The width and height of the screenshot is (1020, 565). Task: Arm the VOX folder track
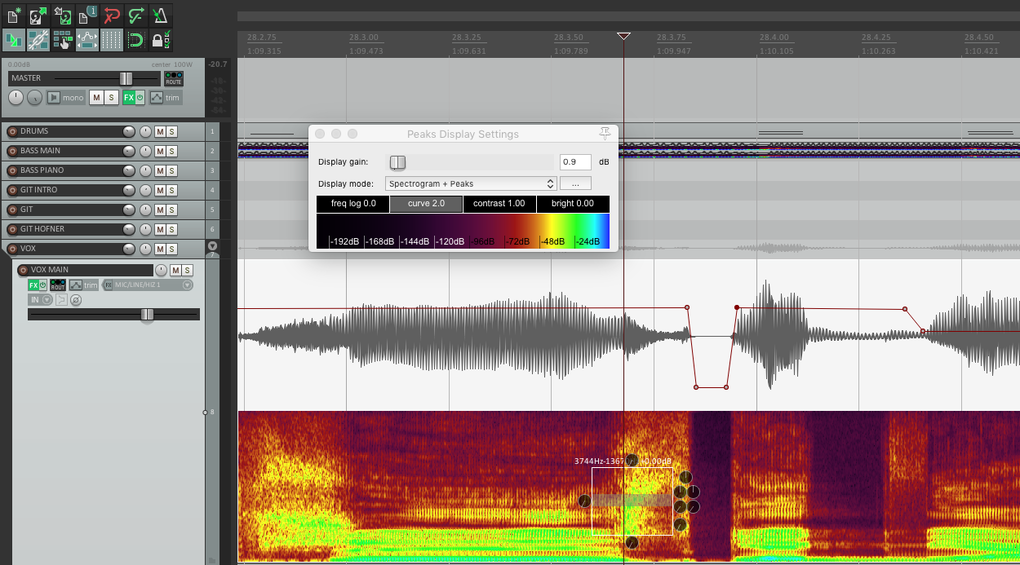pyautogui.click(x=12, y=248)
